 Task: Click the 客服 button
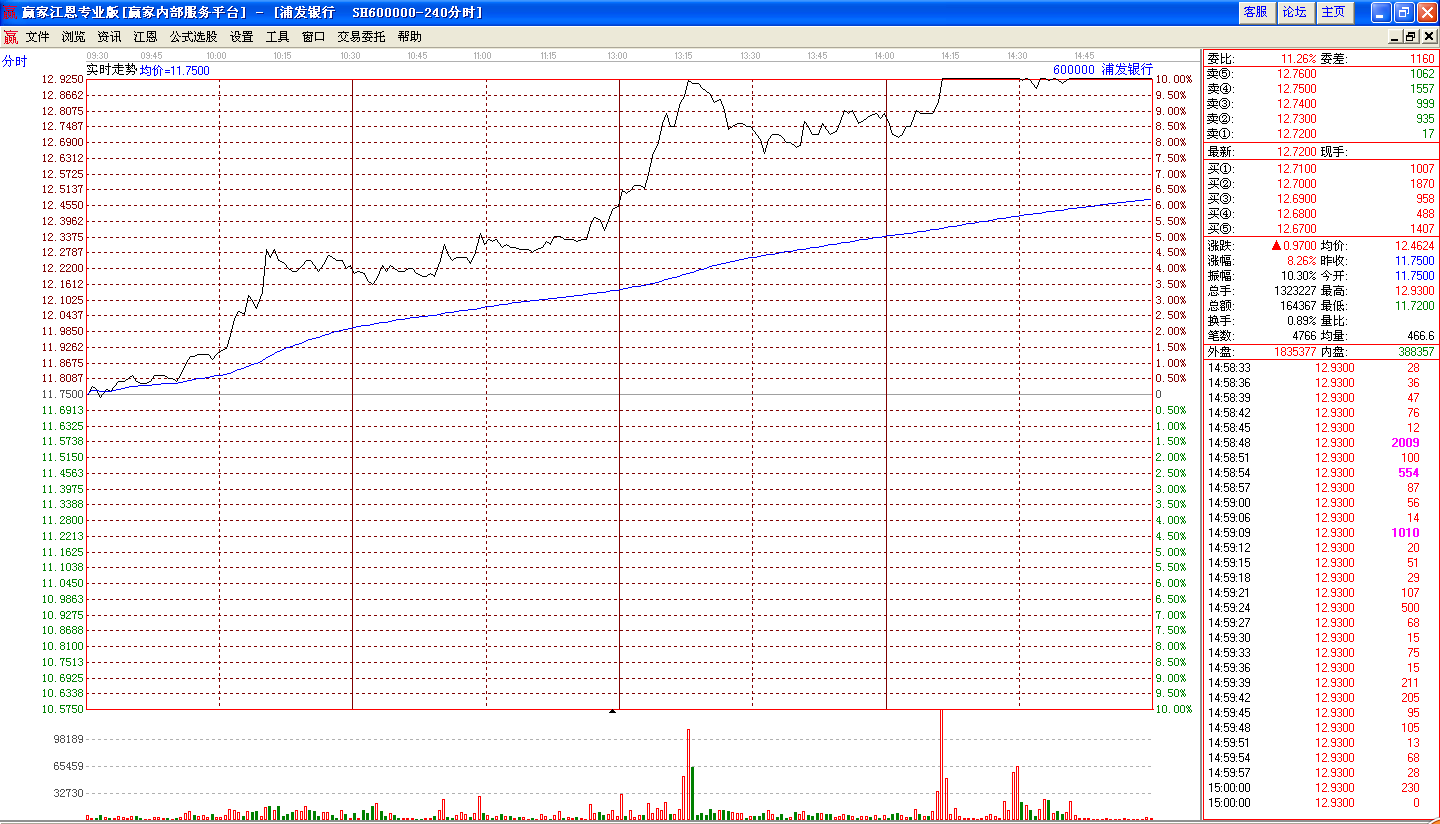[x=1255, y=12]
